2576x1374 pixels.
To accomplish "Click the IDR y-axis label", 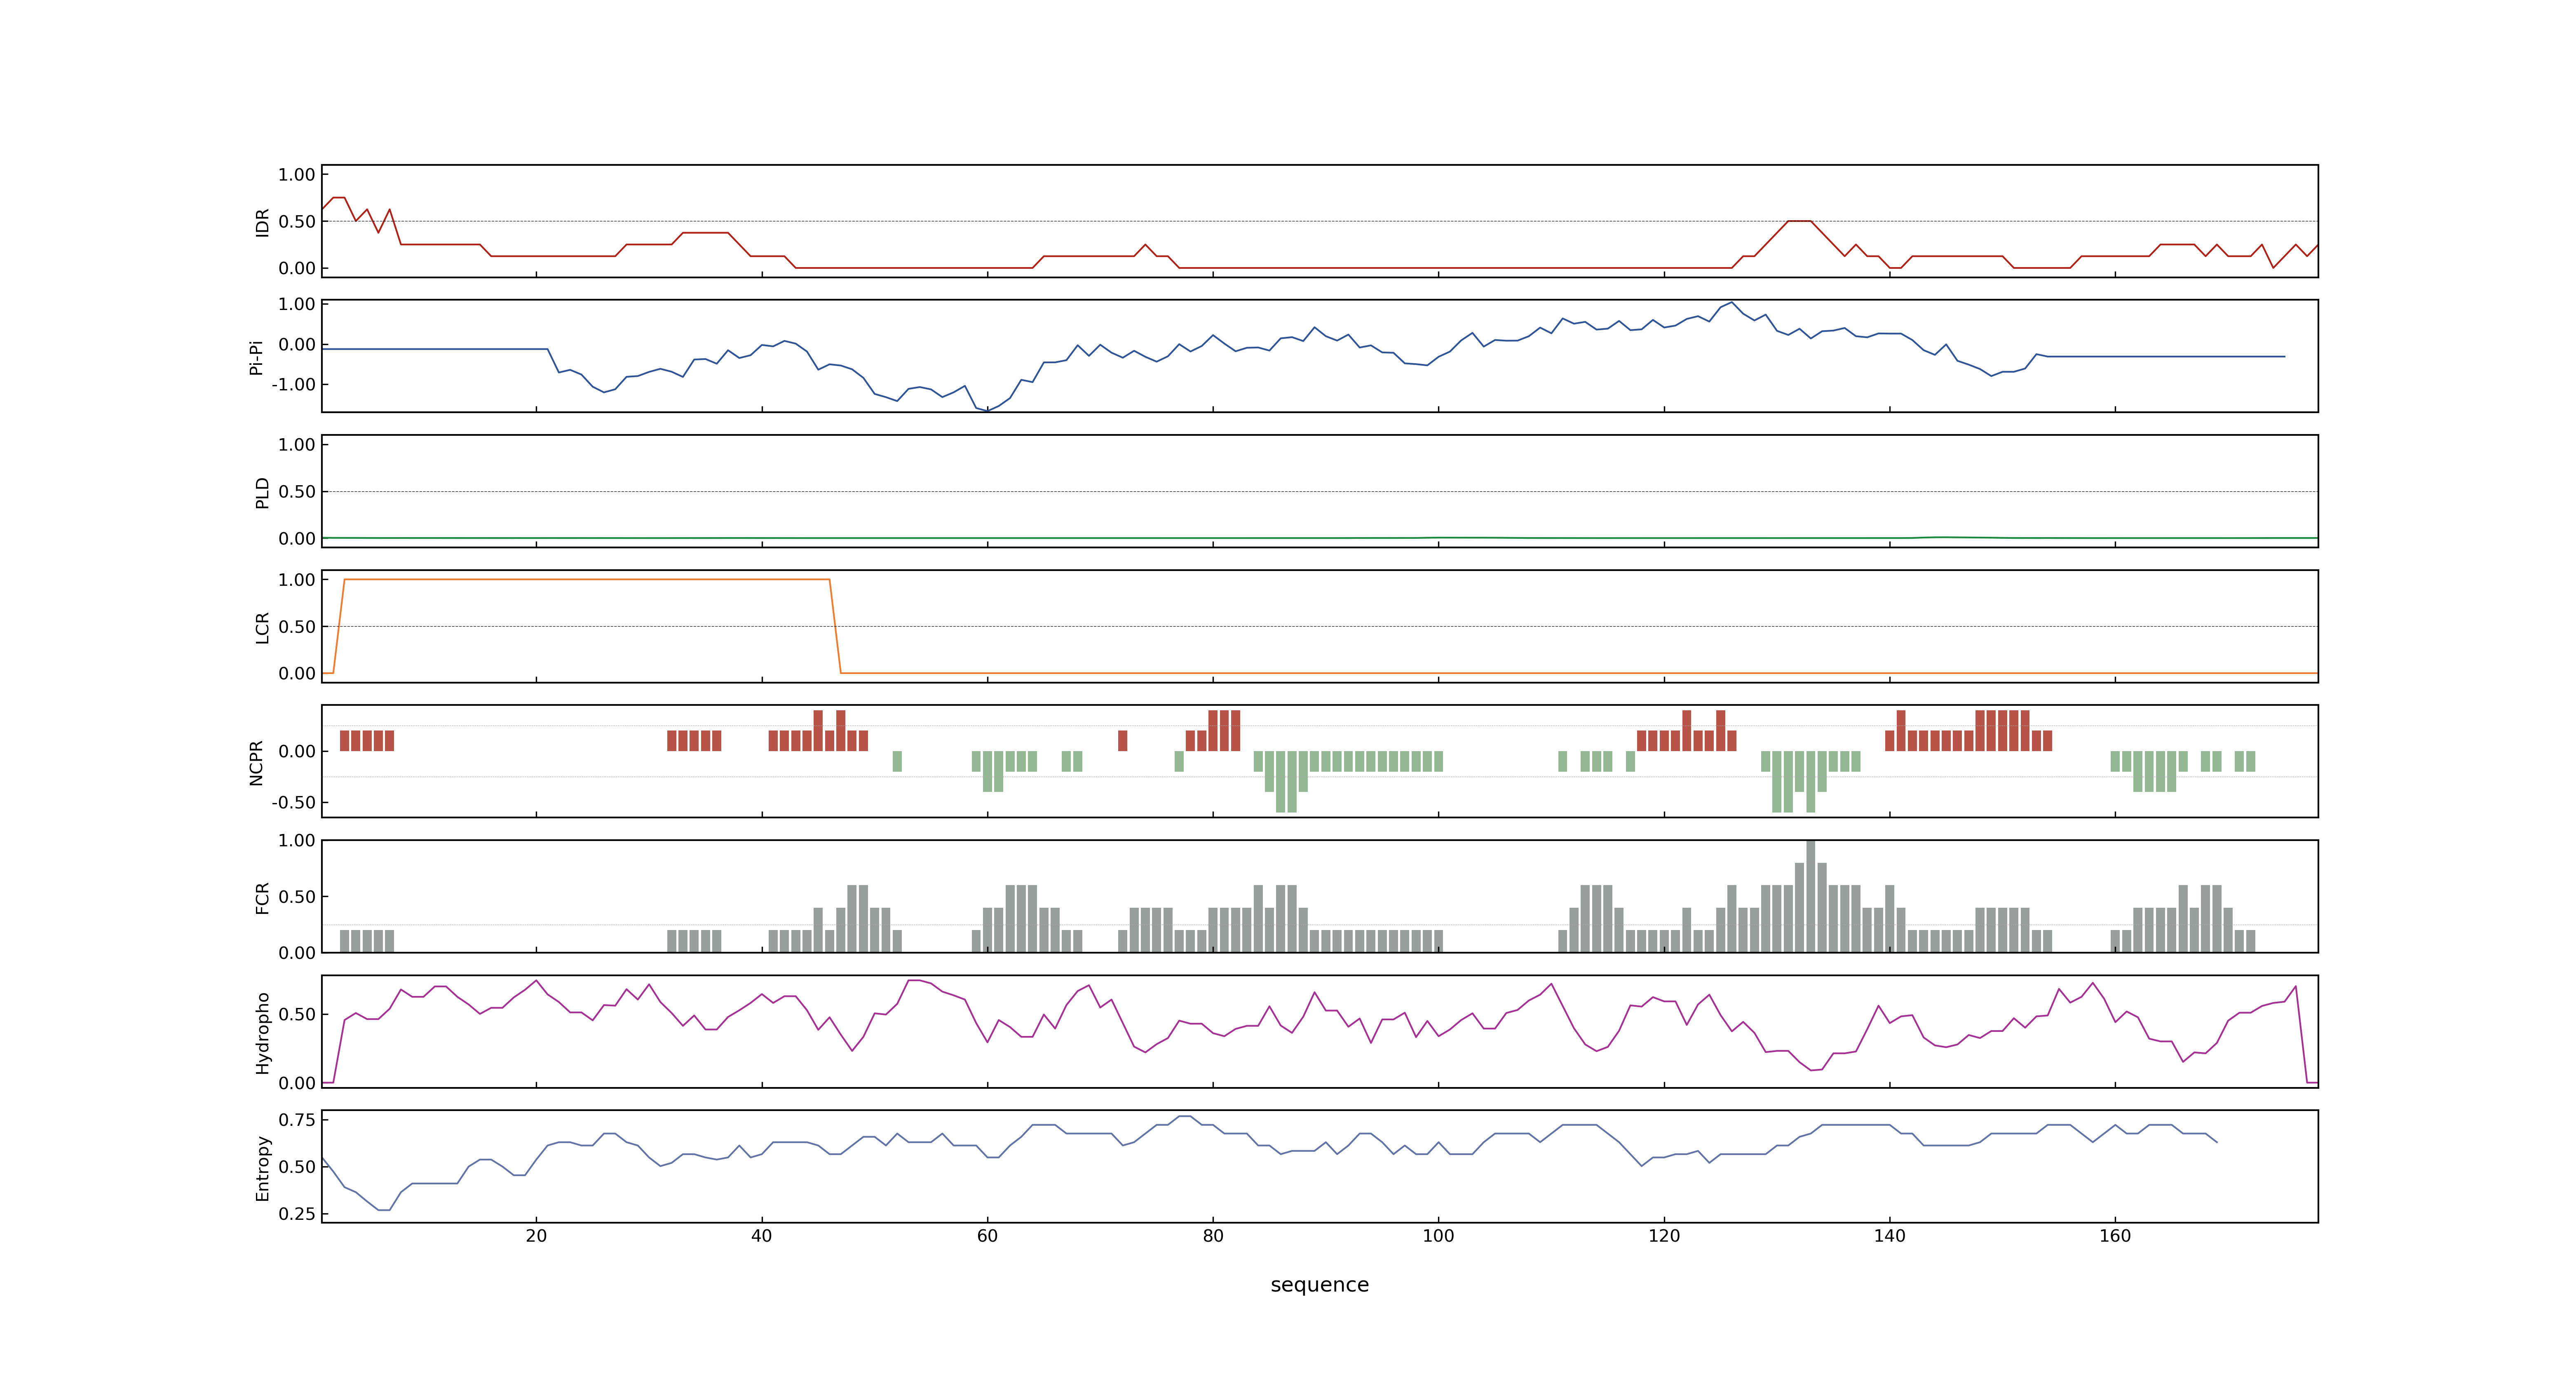I will (262, 222).
